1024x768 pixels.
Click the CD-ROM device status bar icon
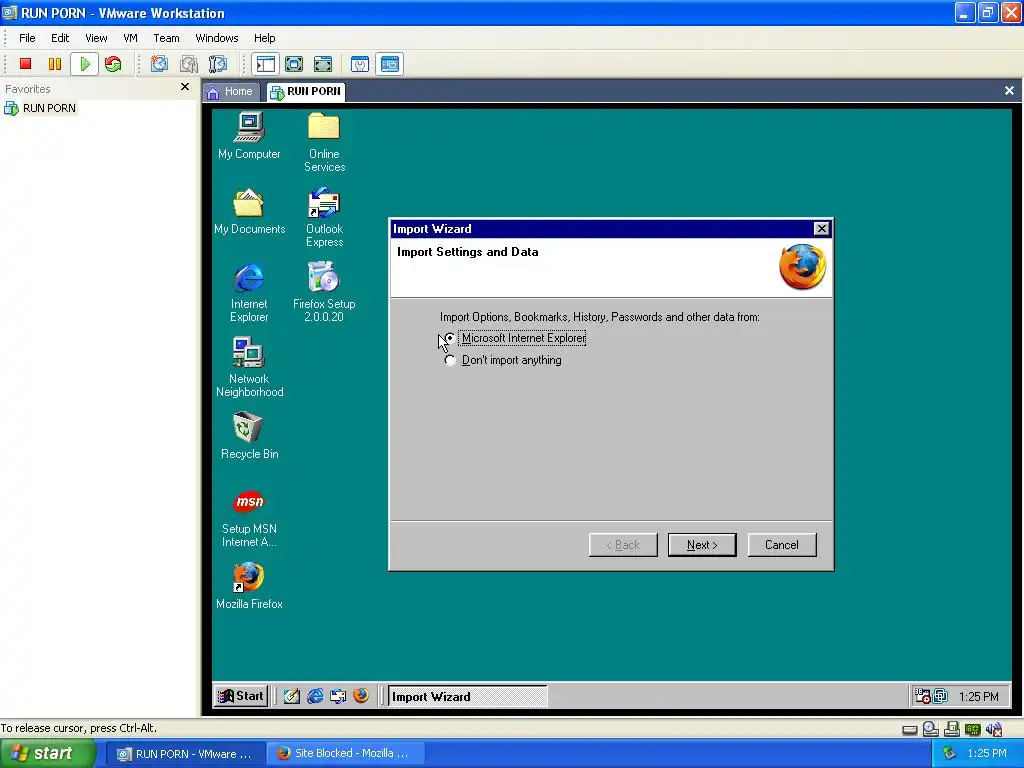931,729
